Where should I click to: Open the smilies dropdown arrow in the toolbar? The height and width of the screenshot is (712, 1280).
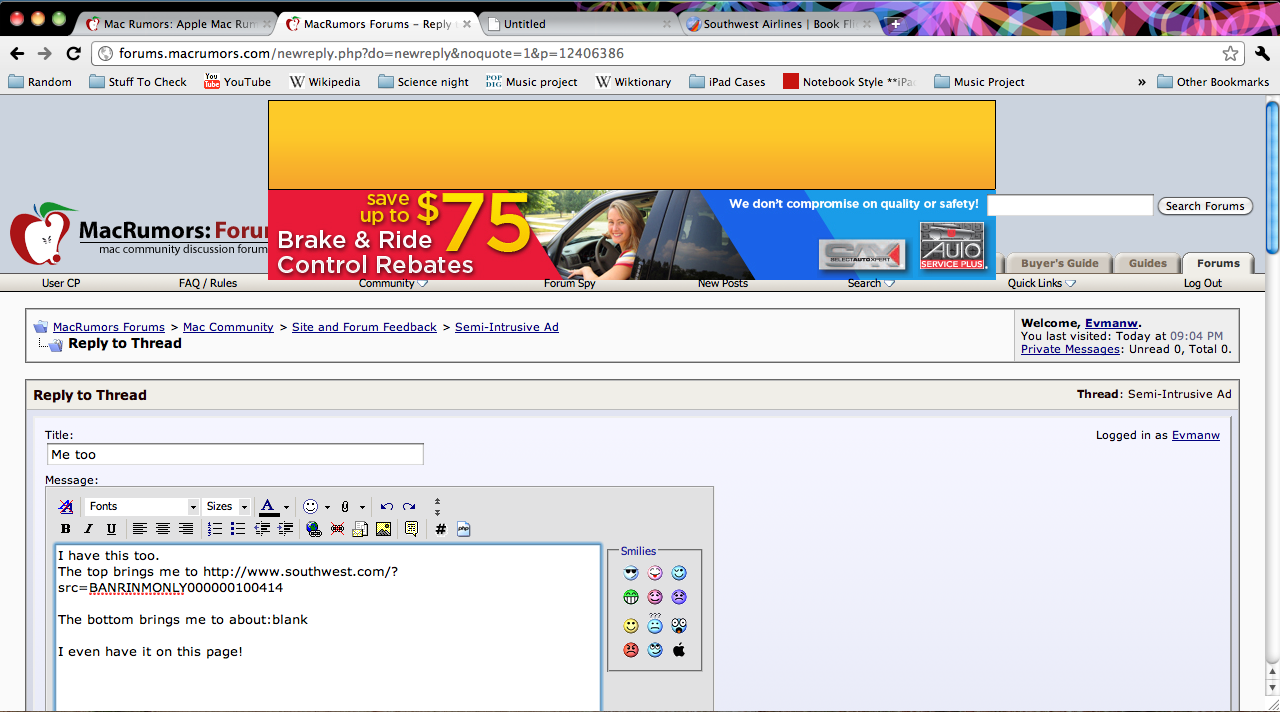pos(327,507)
